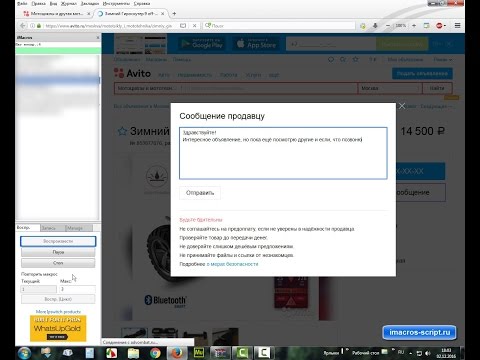Open a new browser tab with plus

174,14
